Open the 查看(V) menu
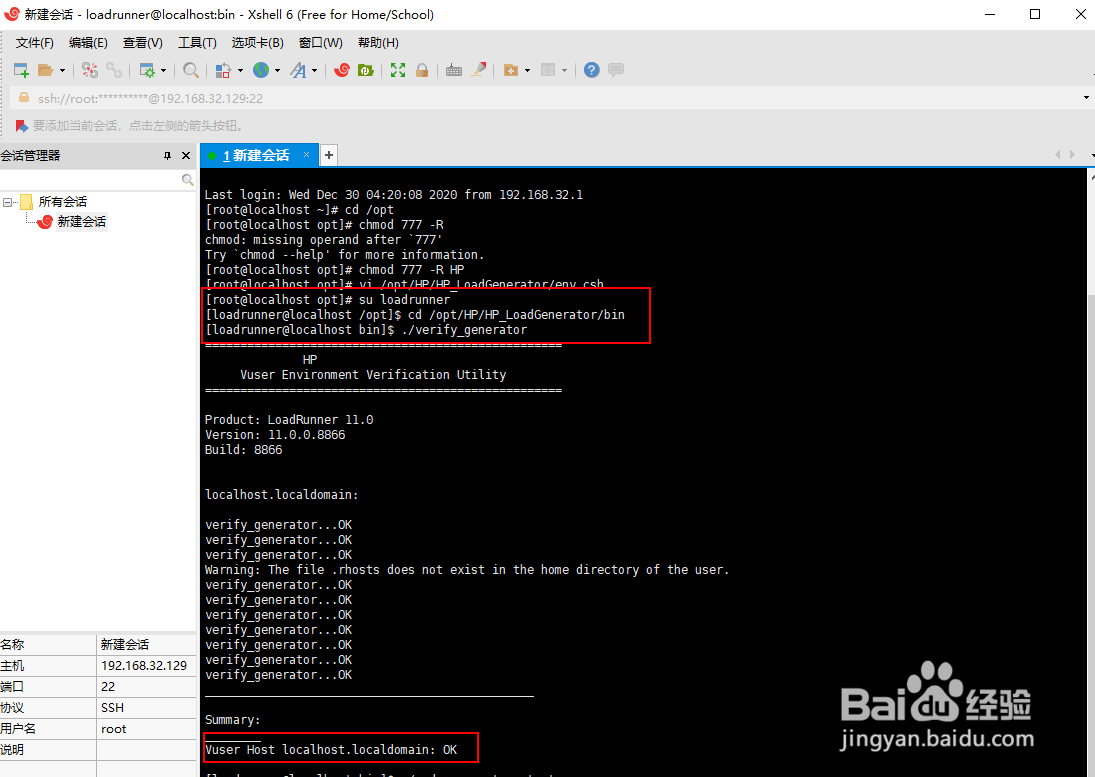The image size is (1095, 777). click(142, 43)
